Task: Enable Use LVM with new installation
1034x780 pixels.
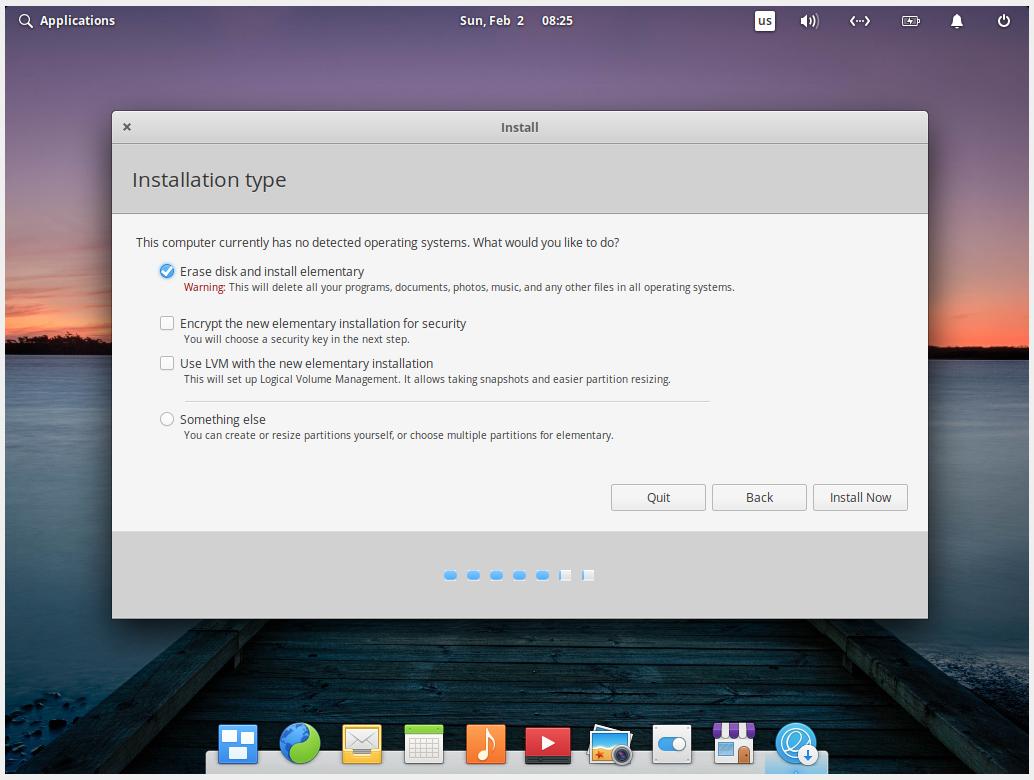Action: tap(167, 363)
